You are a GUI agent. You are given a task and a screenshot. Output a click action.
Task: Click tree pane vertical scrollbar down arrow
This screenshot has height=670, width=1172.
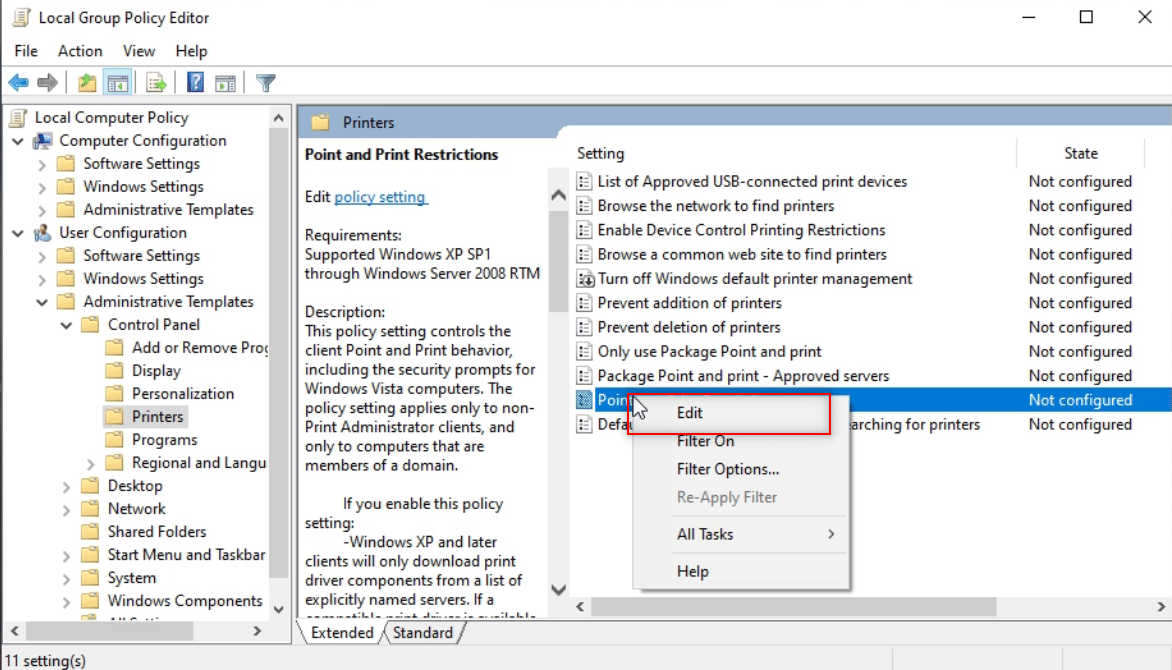tap(279, 609)
